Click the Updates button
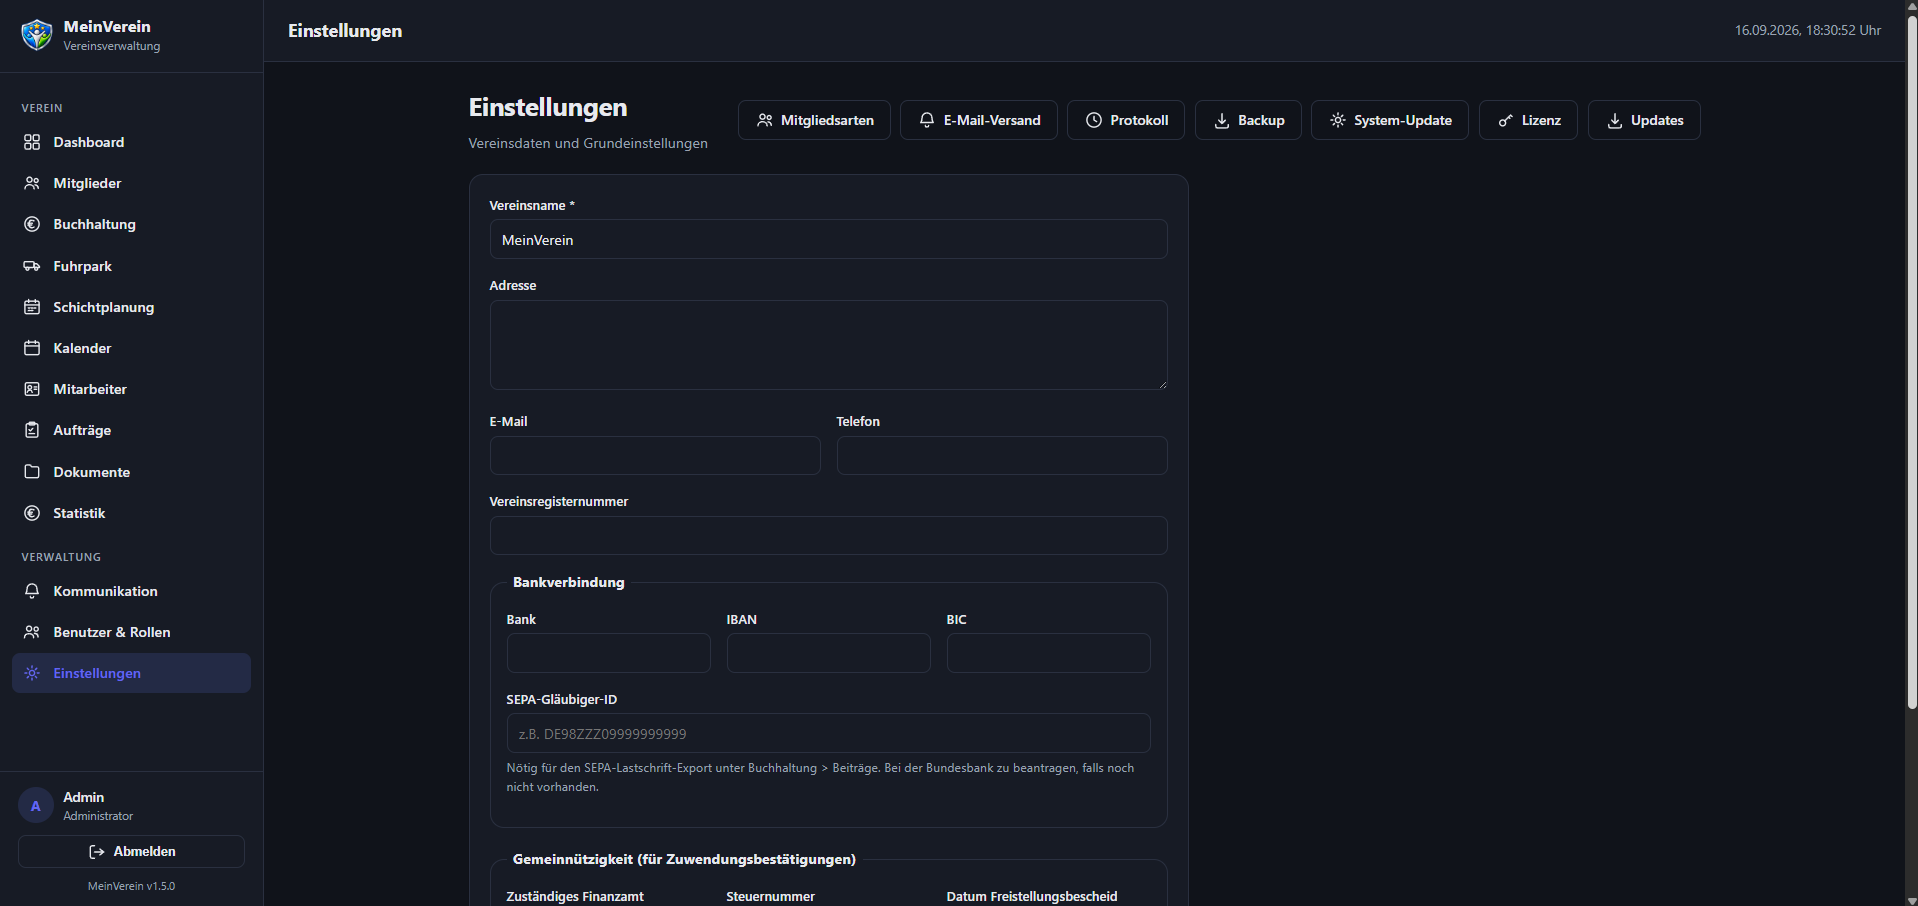Screen dimensions: 1918x906 [x=1644, y=120]
